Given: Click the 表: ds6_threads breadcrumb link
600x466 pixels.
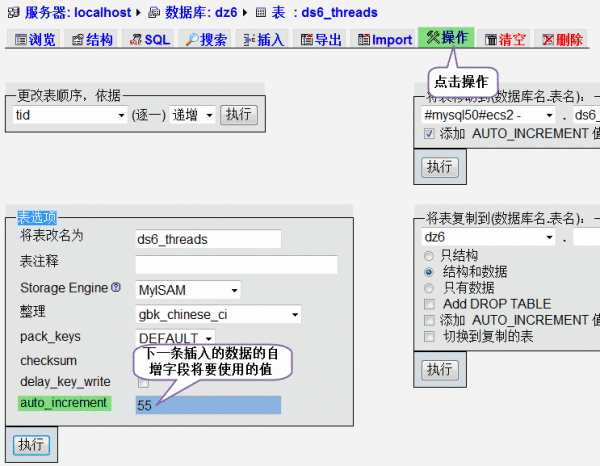Looking at the screenshot, I should pos(324,13).
